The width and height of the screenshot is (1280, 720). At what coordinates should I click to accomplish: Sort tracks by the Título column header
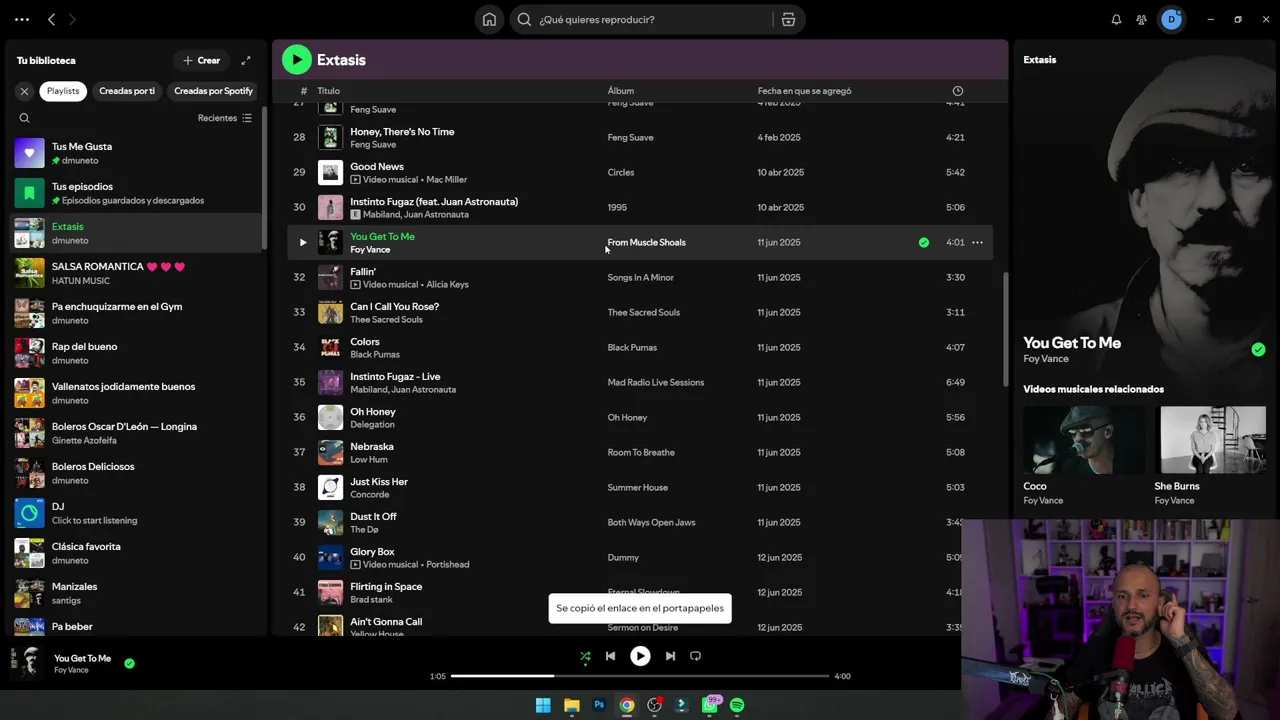pos(328,91)
